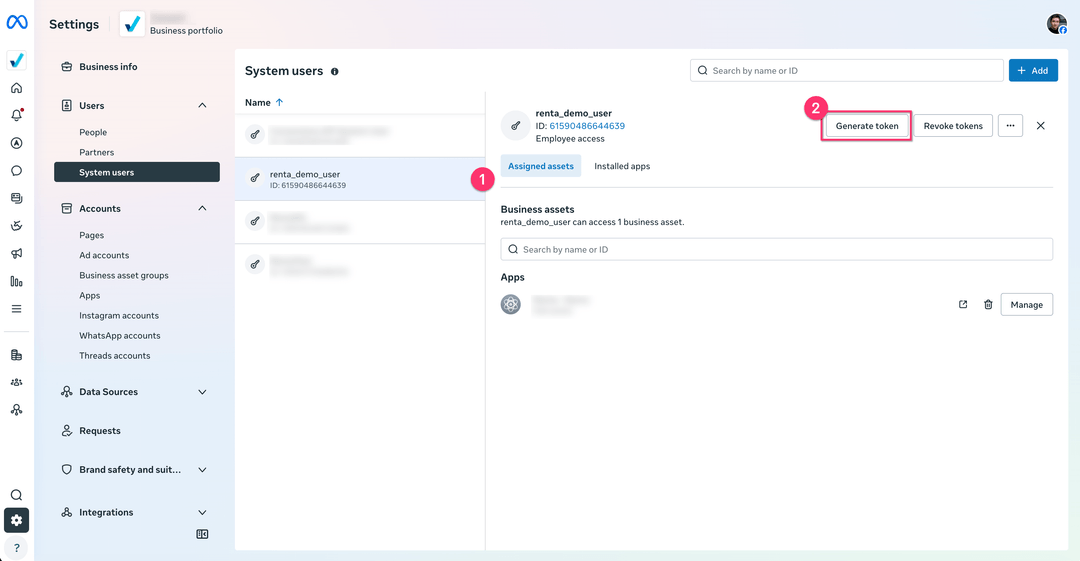
Task: Open Business asset groups item
Action: coord(124,275)
